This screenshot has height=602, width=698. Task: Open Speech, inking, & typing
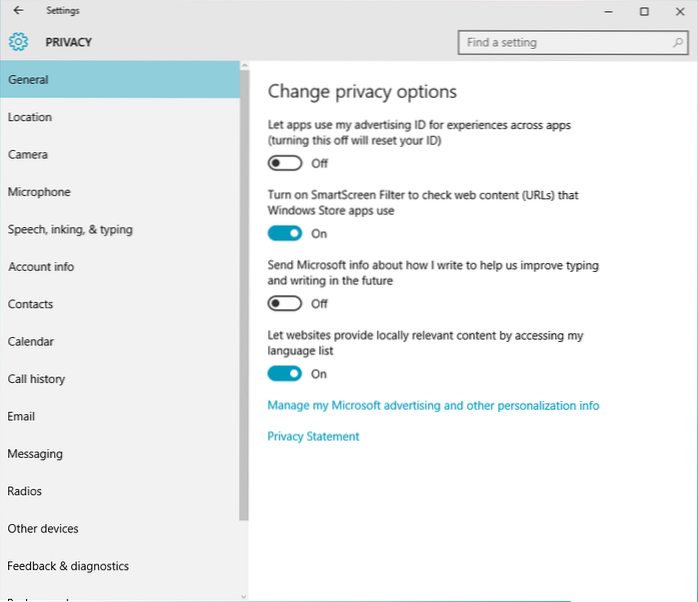70,229
